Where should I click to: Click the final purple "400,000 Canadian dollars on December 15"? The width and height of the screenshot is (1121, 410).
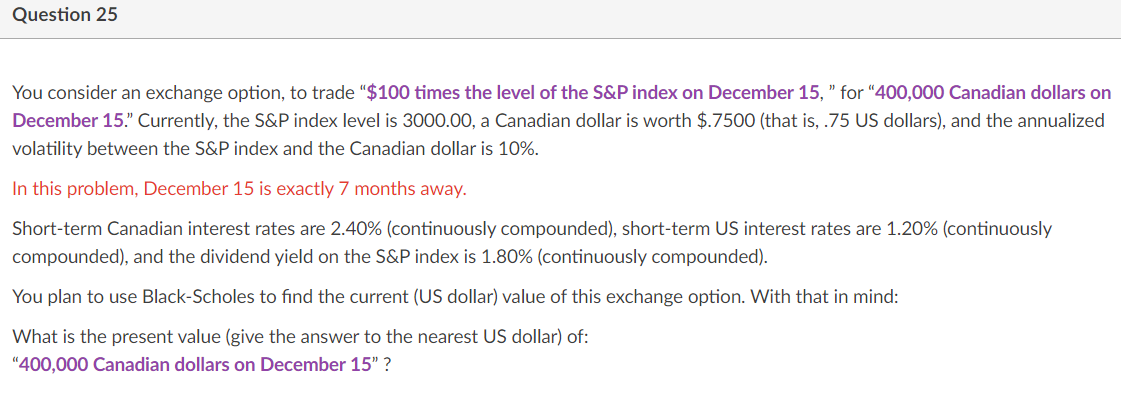(x=194, y=364)
